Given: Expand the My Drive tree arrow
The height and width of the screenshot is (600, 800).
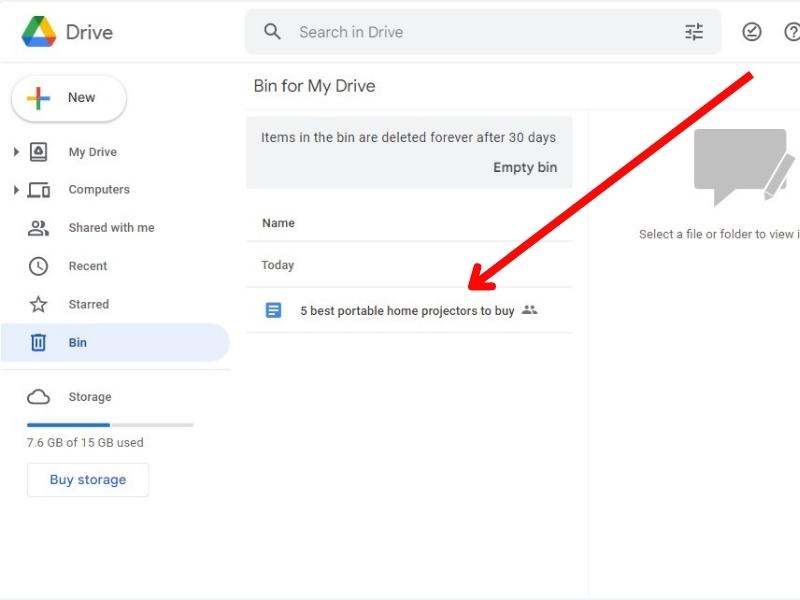Looking at the screenshot, I should pyautogui.click(x=16, y=152).
